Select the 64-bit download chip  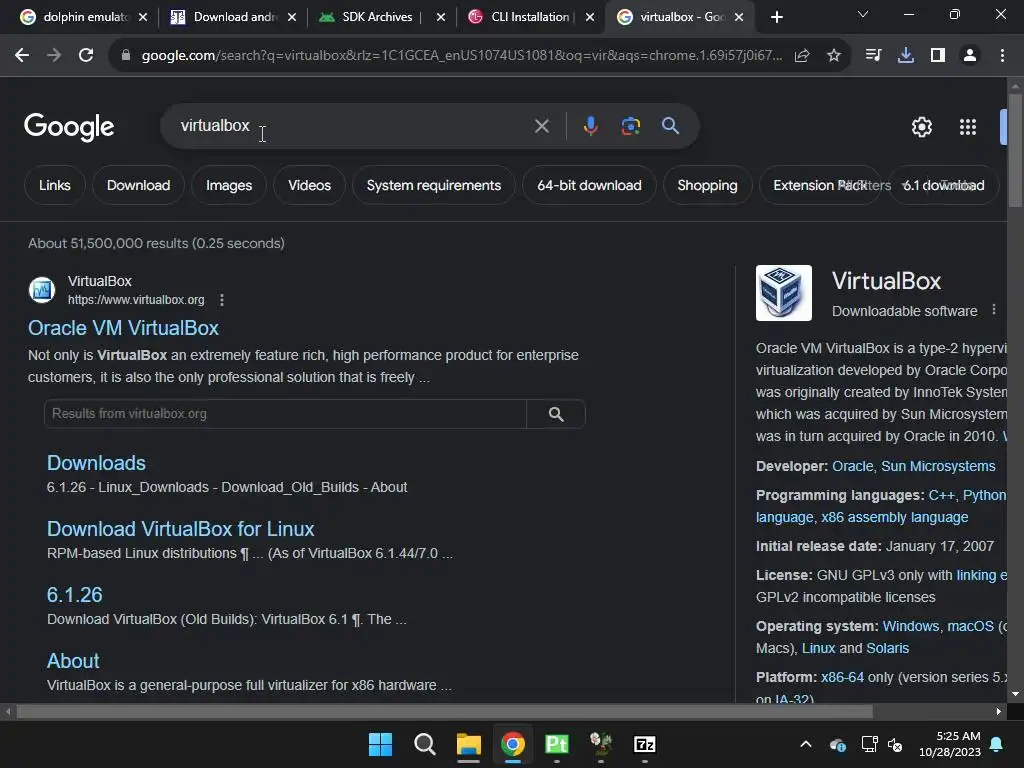pyautogui.click(x=589, y=185)
